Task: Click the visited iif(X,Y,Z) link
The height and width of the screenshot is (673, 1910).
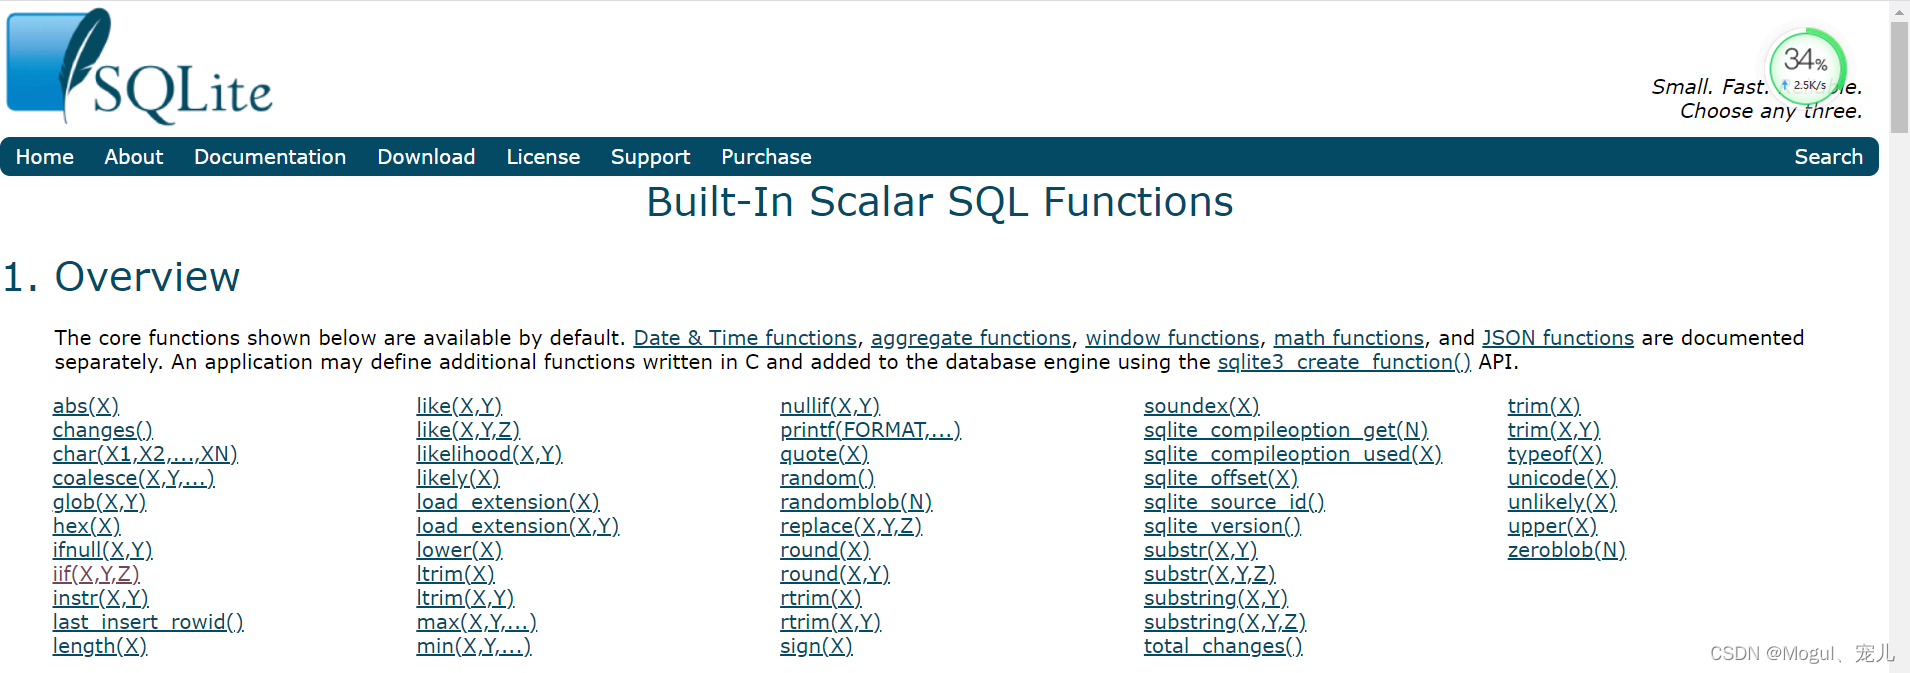Action: [x=96, y=574]
